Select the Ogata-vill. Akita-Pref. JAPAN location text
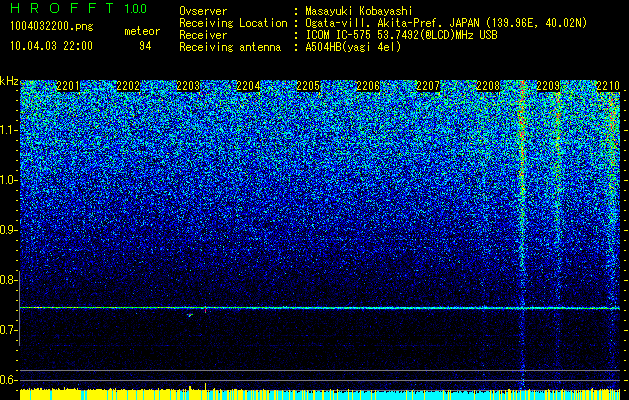Viewport: 629px width, 400px height. (446, 23)
